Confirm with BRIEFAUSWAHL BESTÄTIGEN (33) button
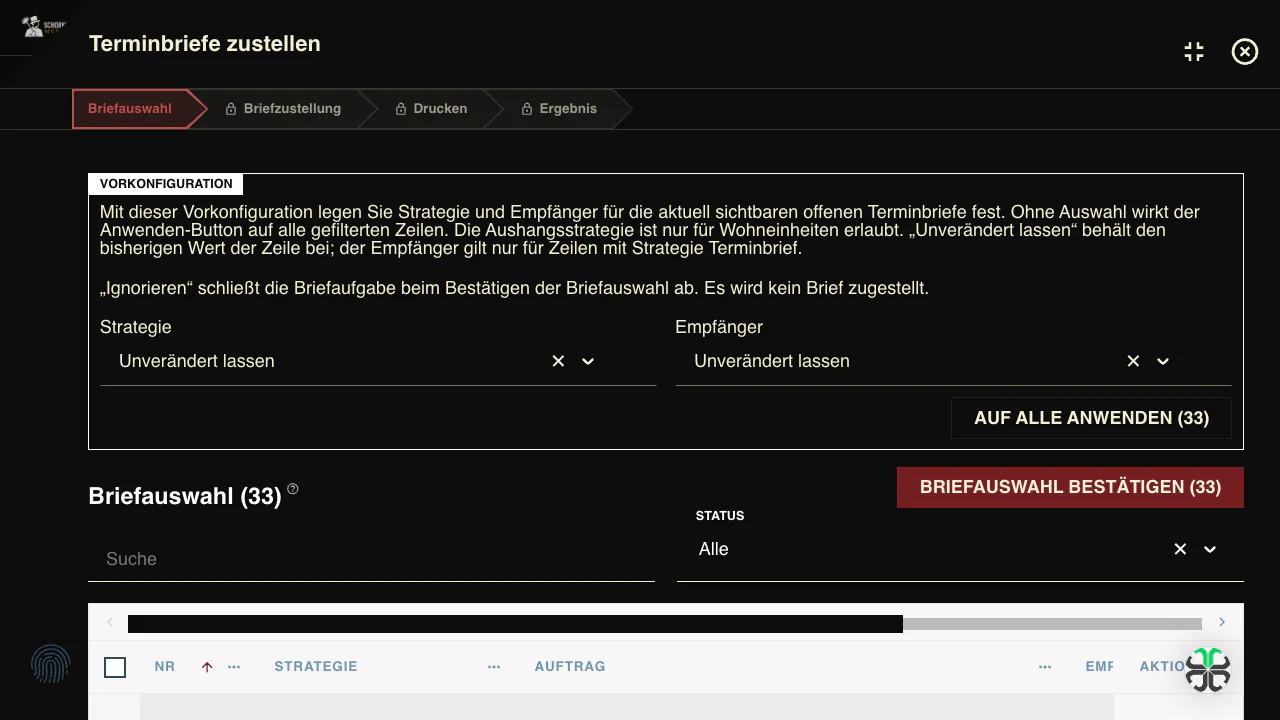Screen dimensions: 1280x720 point(1070,487)
